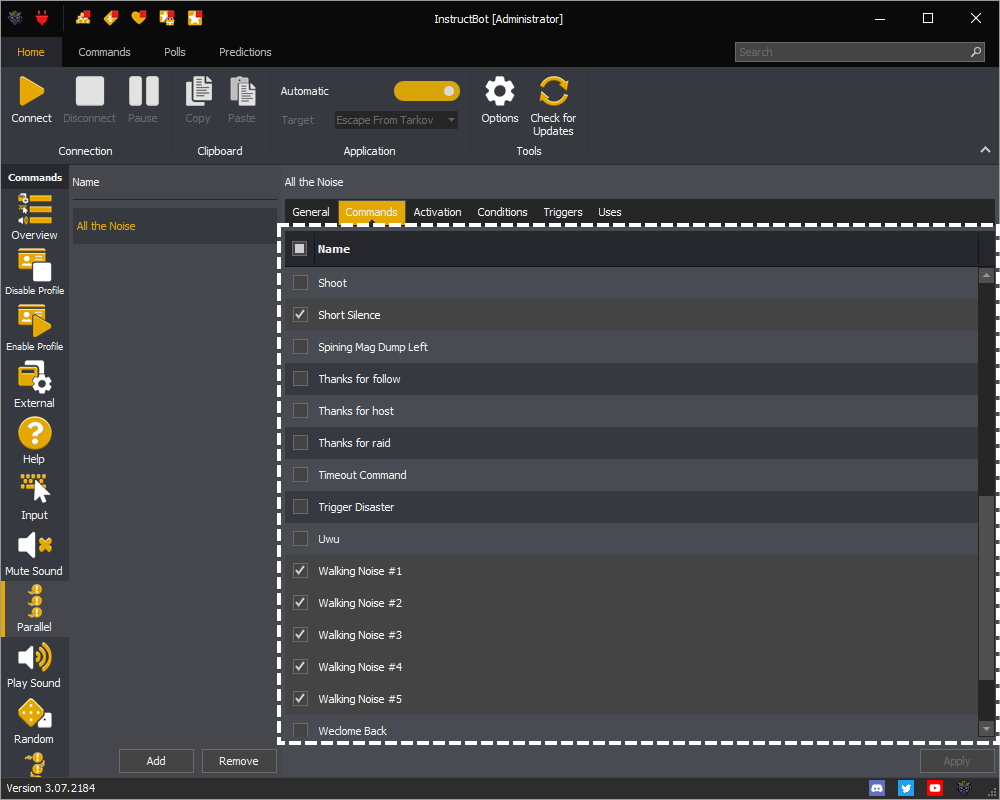Click Check for Updates icon
1000x800 pixels.
pos(553,91)
